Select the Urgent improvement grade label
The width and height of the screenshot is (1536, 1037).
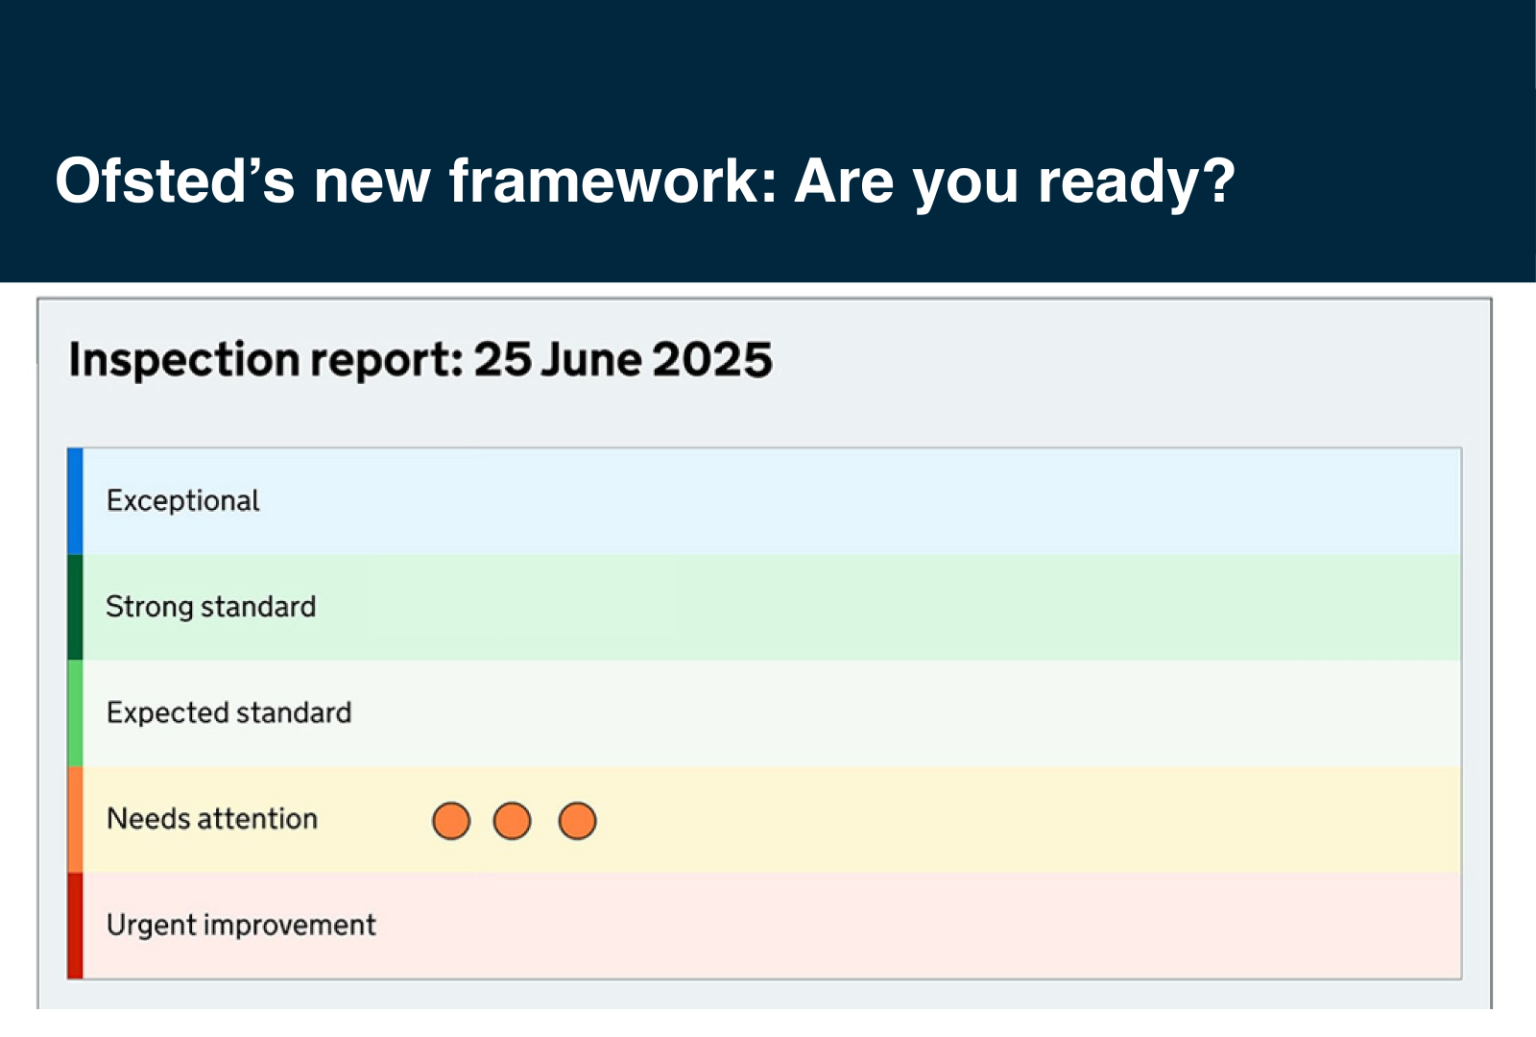[241, 925]
